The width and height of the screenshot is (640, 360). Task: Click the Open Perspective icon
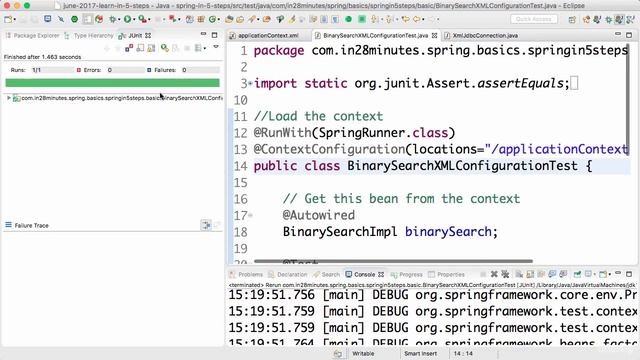[572, 20]
